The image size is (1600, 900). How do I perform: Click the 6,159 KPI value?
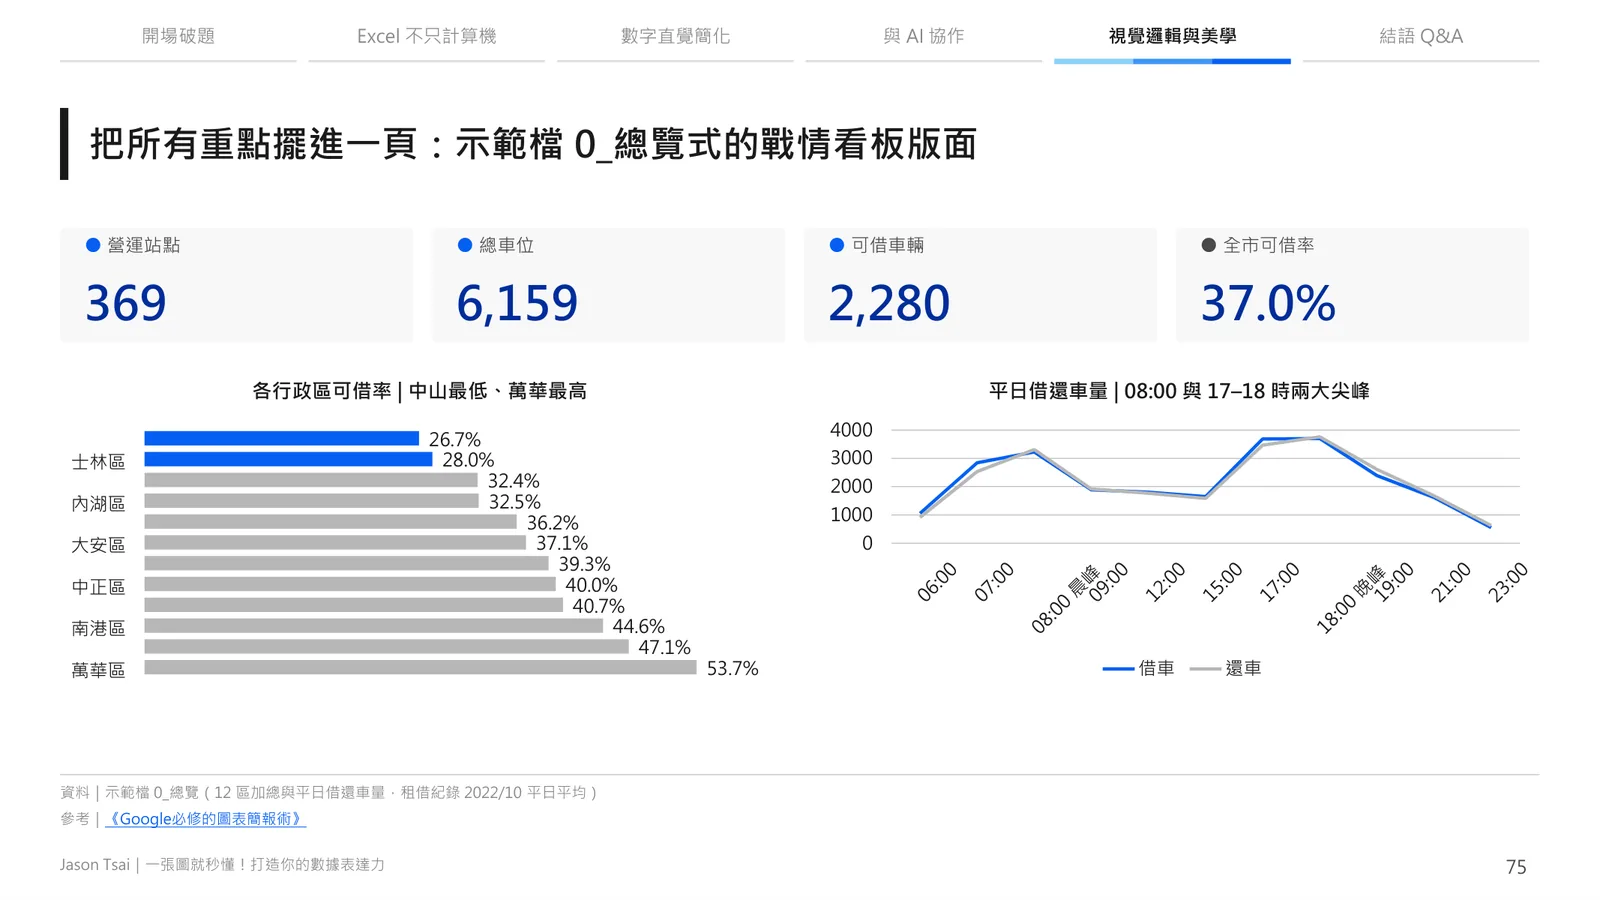click(x=517, y=303)
